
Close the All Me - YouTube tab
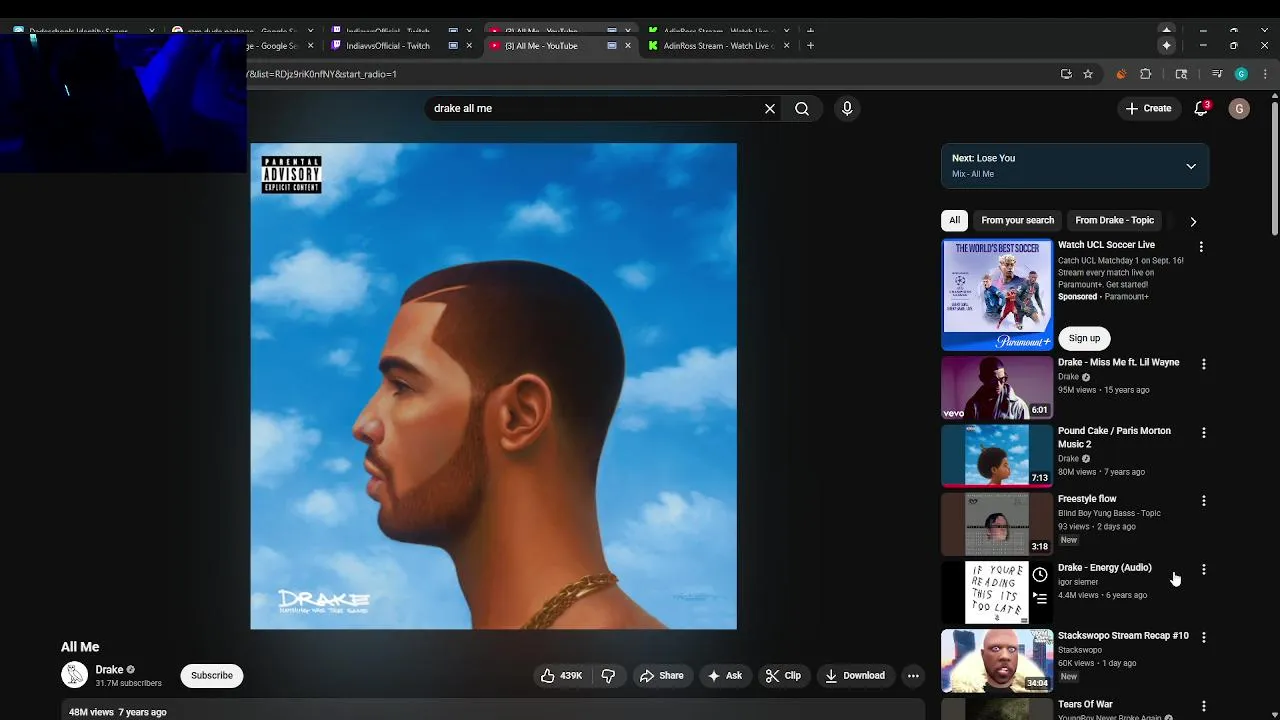[x=628, y=46]
